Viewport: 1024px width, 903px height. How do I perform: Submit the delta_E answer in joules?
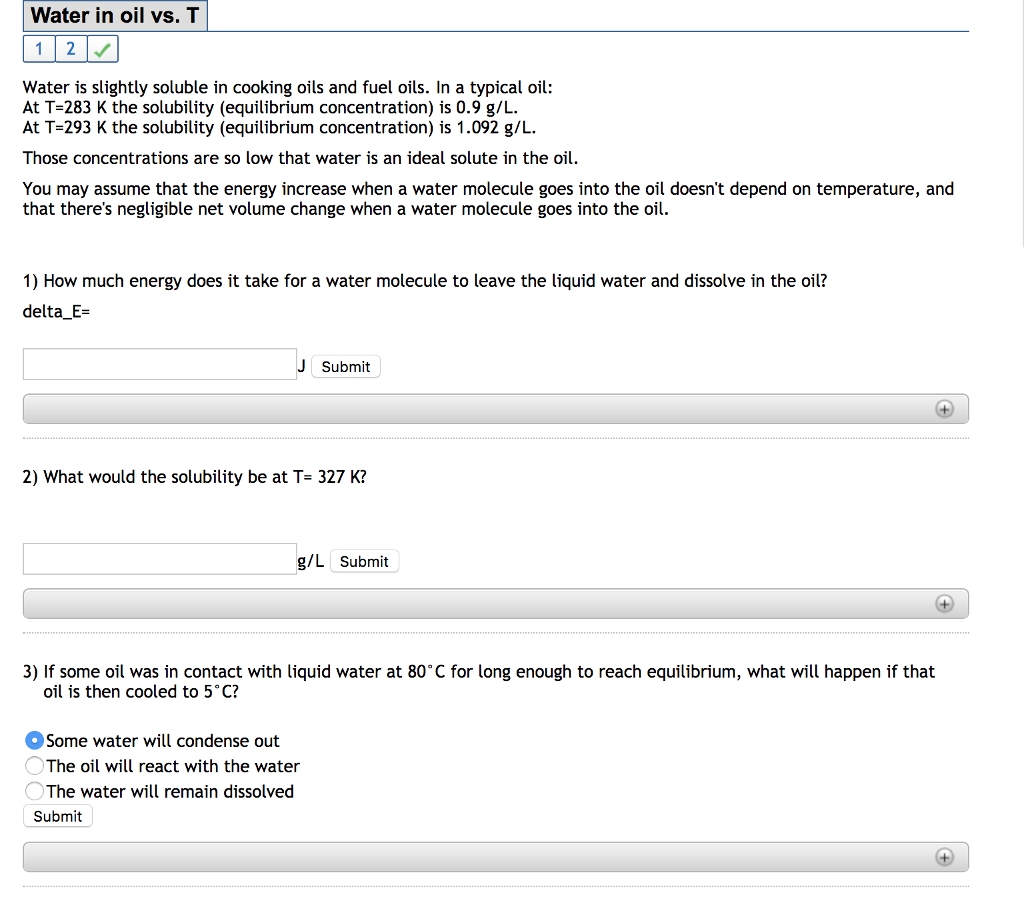pyautogui.click(x=346, y=367)
